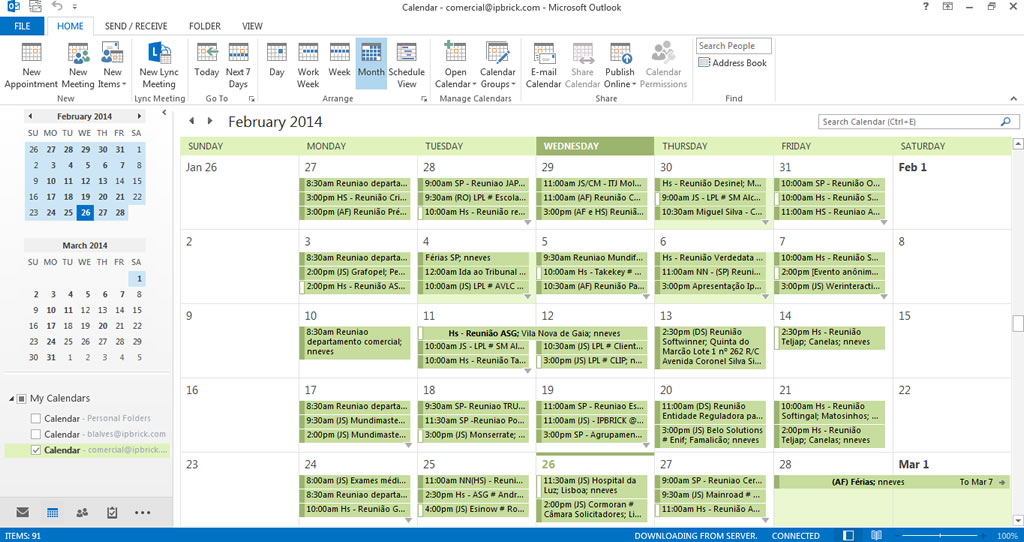This screenshot has width=1024, height=542.
Task: Expand the Open Calendar dropdown
Action: coord(455,65)
